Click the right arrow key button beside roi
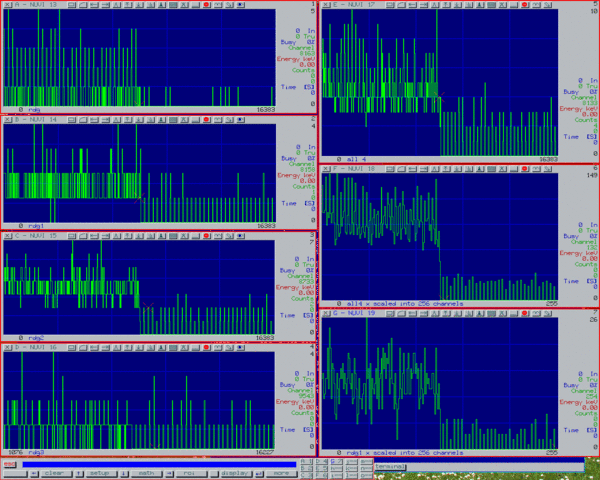600x480 pixels. click(169, 473)
